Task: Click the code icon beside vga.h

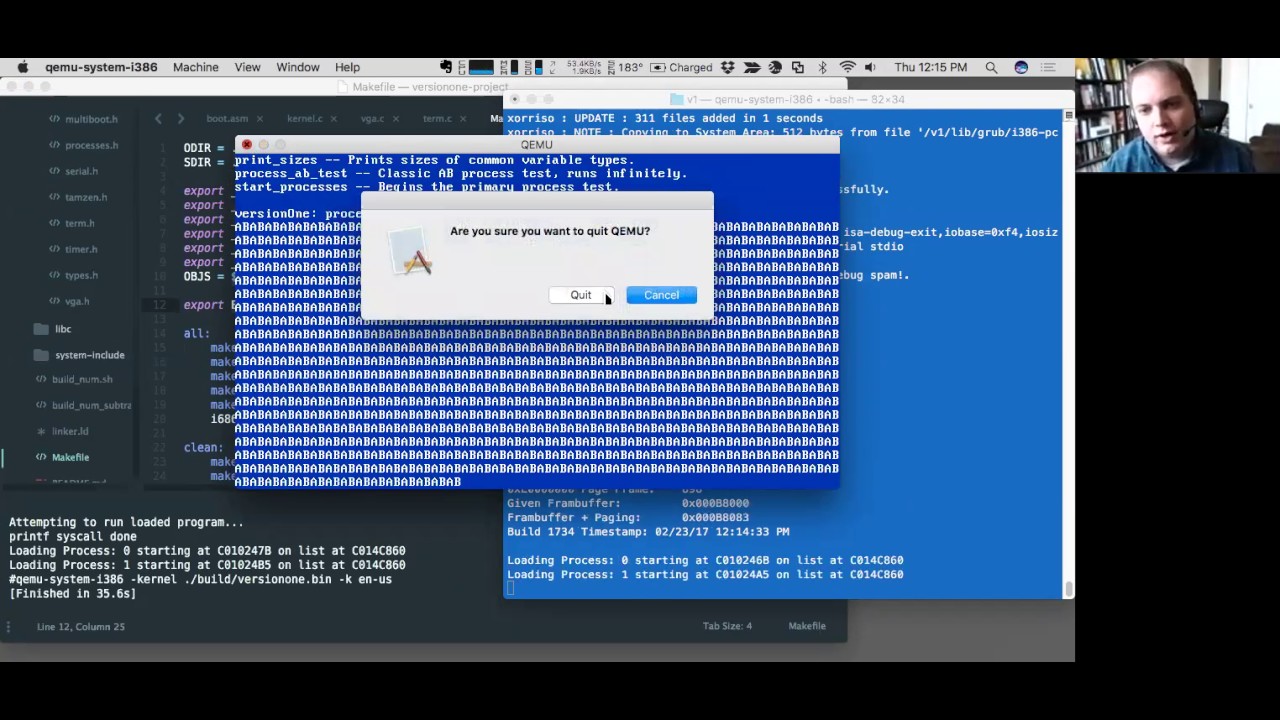Action: 54,301
